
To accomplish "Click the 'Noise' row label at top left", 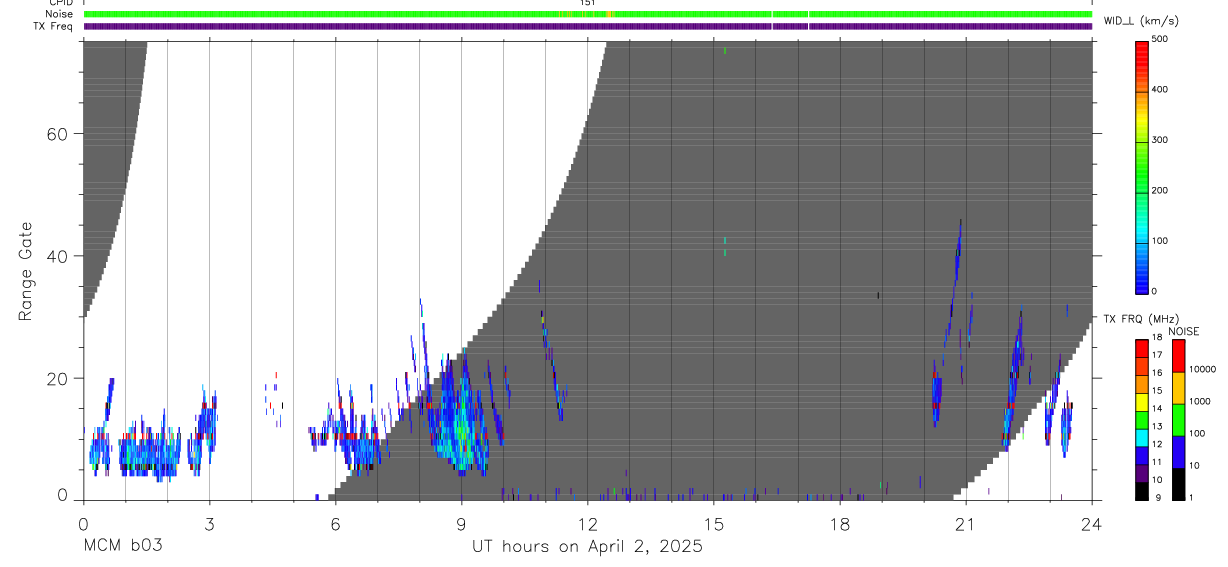I will pyautogui.click(x=58, y=14).
